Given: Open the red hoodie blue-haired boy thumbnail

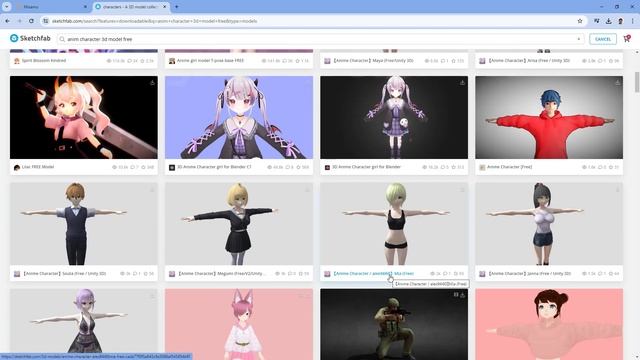Looking at the screenshot, I should coord(549,117).
